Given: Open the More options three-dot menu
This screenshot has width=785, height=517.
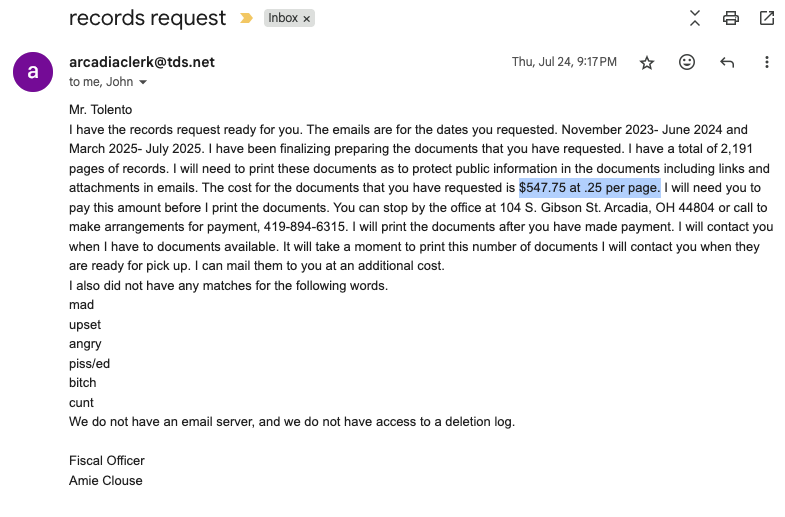Looking at the screenshot, I should pyautogui.click(x=767, y=62).
